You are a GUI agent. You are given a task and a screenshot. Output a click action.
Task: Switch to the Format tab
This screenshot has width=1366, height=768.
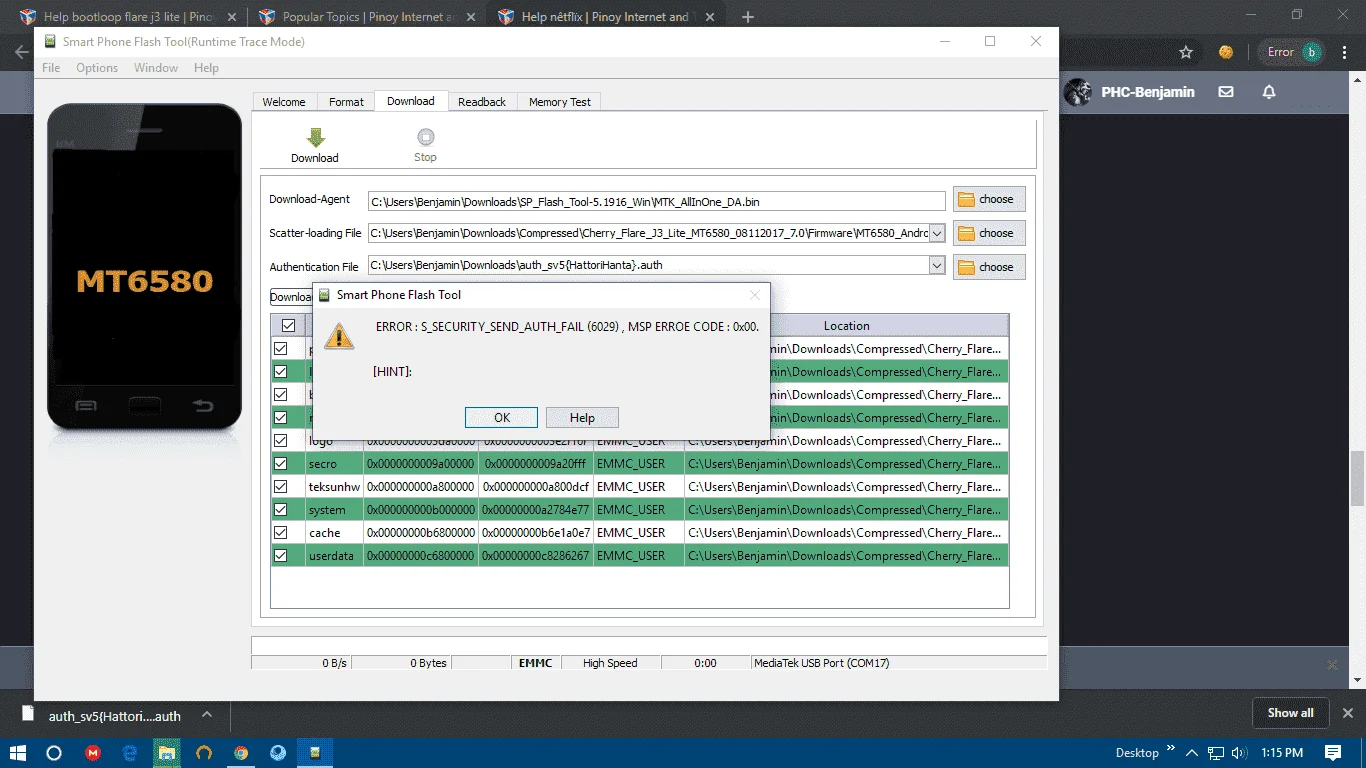[346, 102]
